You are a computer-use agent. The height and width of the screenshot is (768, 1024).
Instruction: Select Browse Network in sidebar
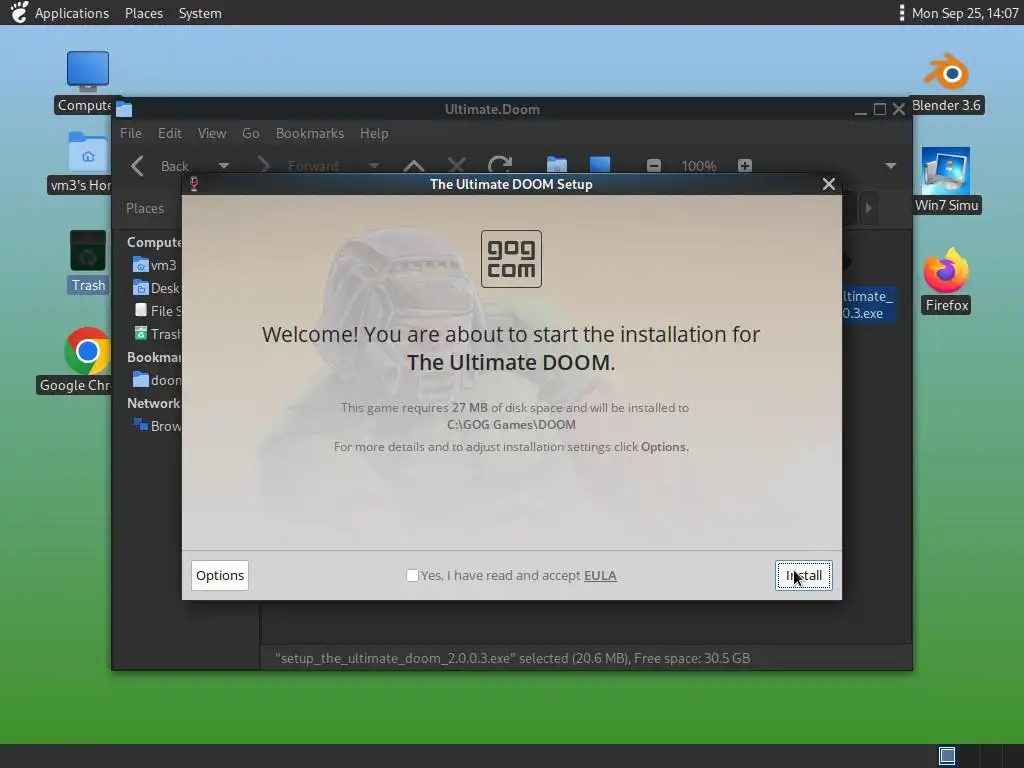pos(157,426)
